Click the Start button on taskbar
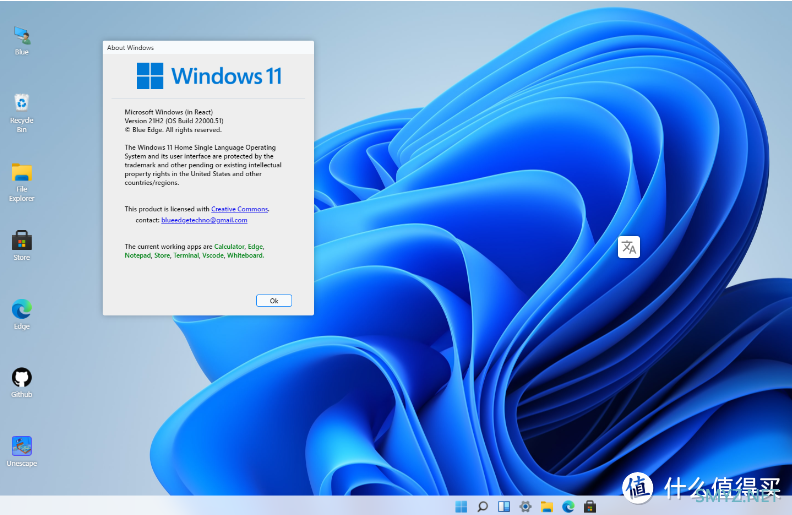The height and width of the screenshot is (515, 792). point(461,506)
